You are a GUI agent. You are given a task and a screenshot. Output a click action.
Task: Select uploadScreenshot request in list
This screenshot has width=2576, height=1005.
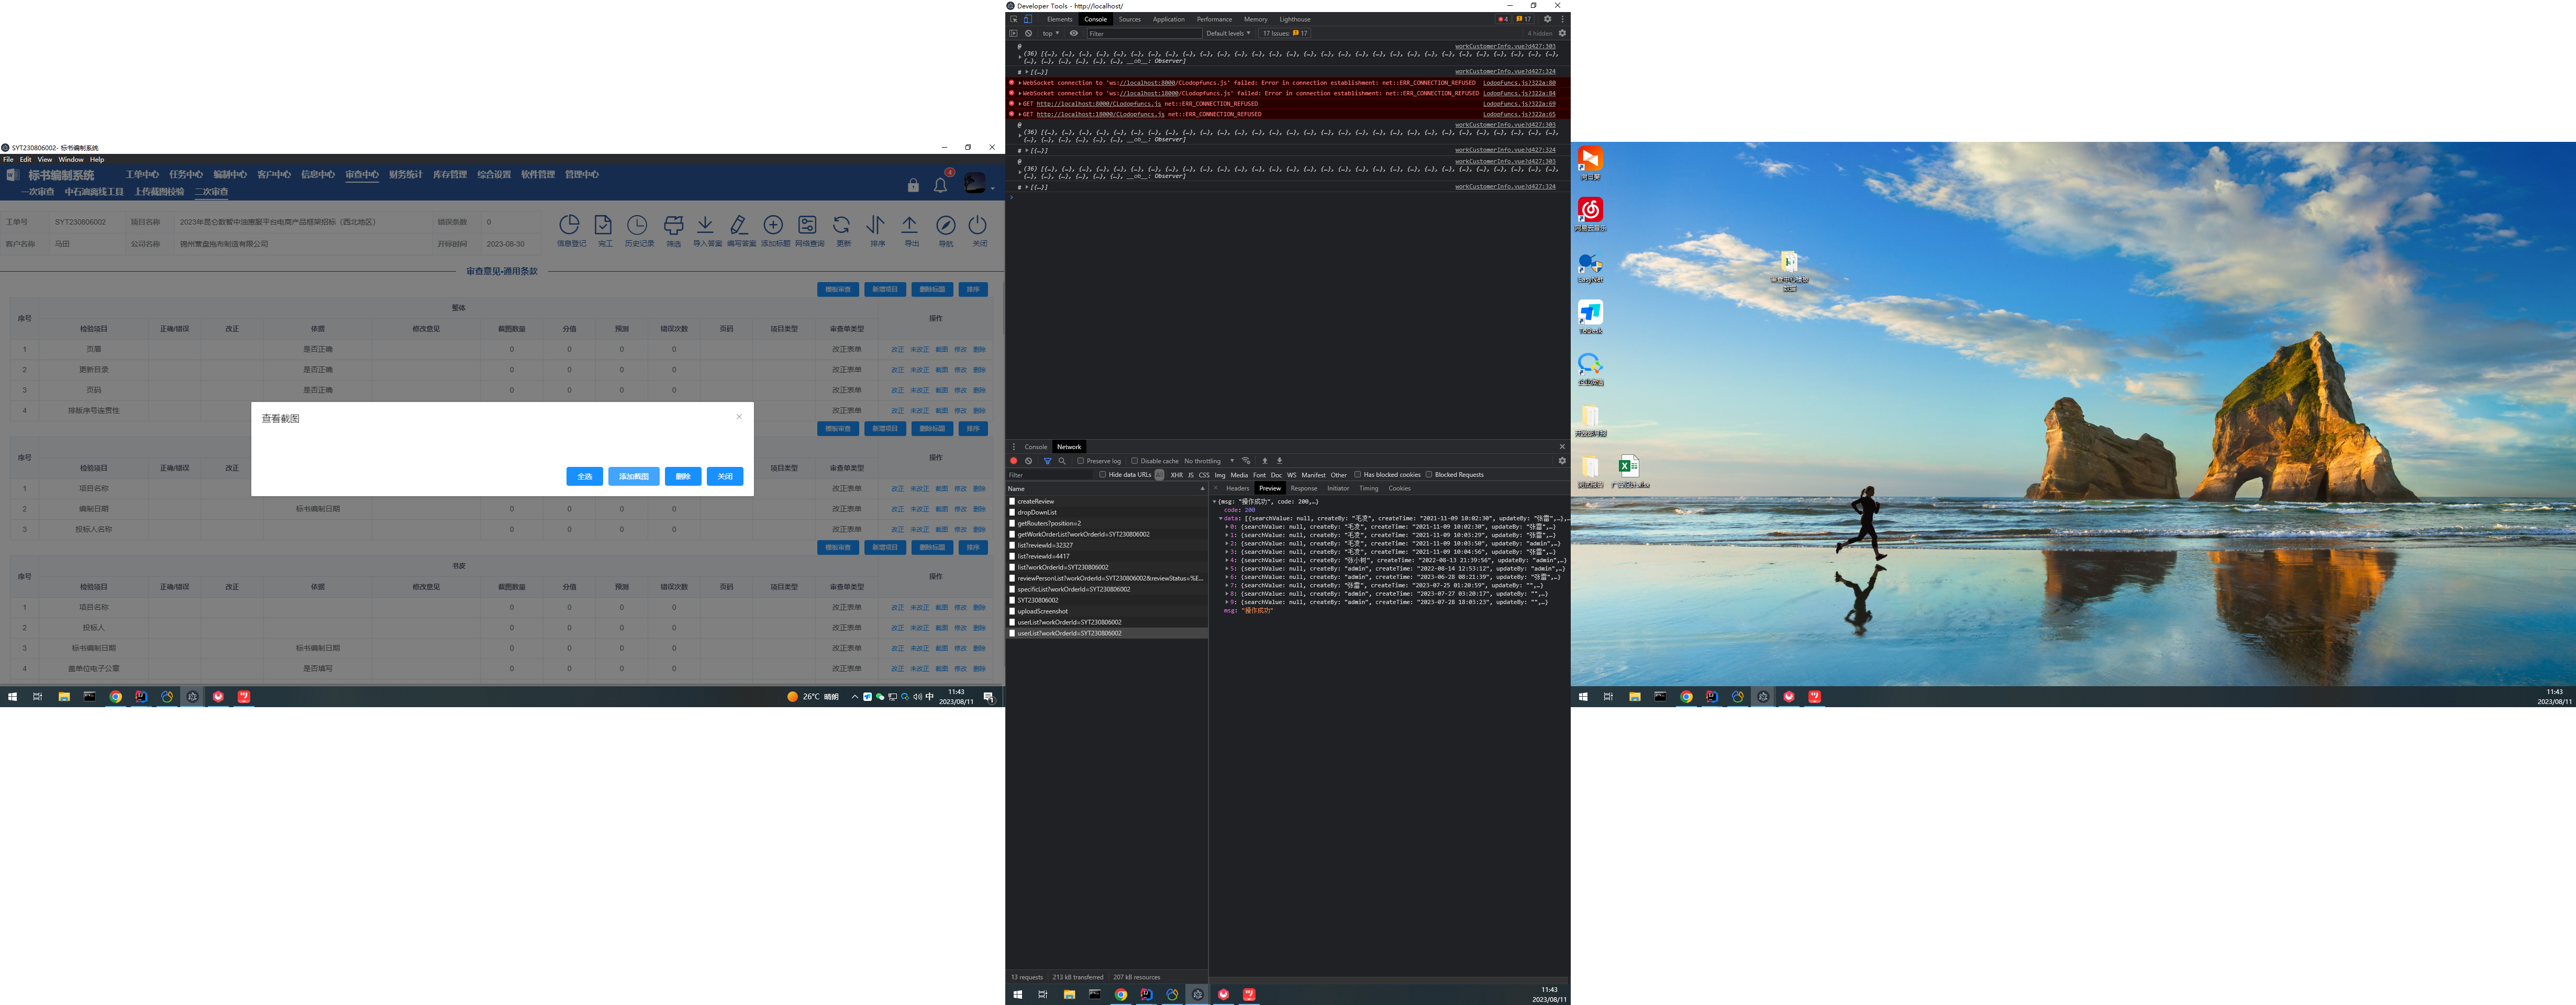point(1042,611)
